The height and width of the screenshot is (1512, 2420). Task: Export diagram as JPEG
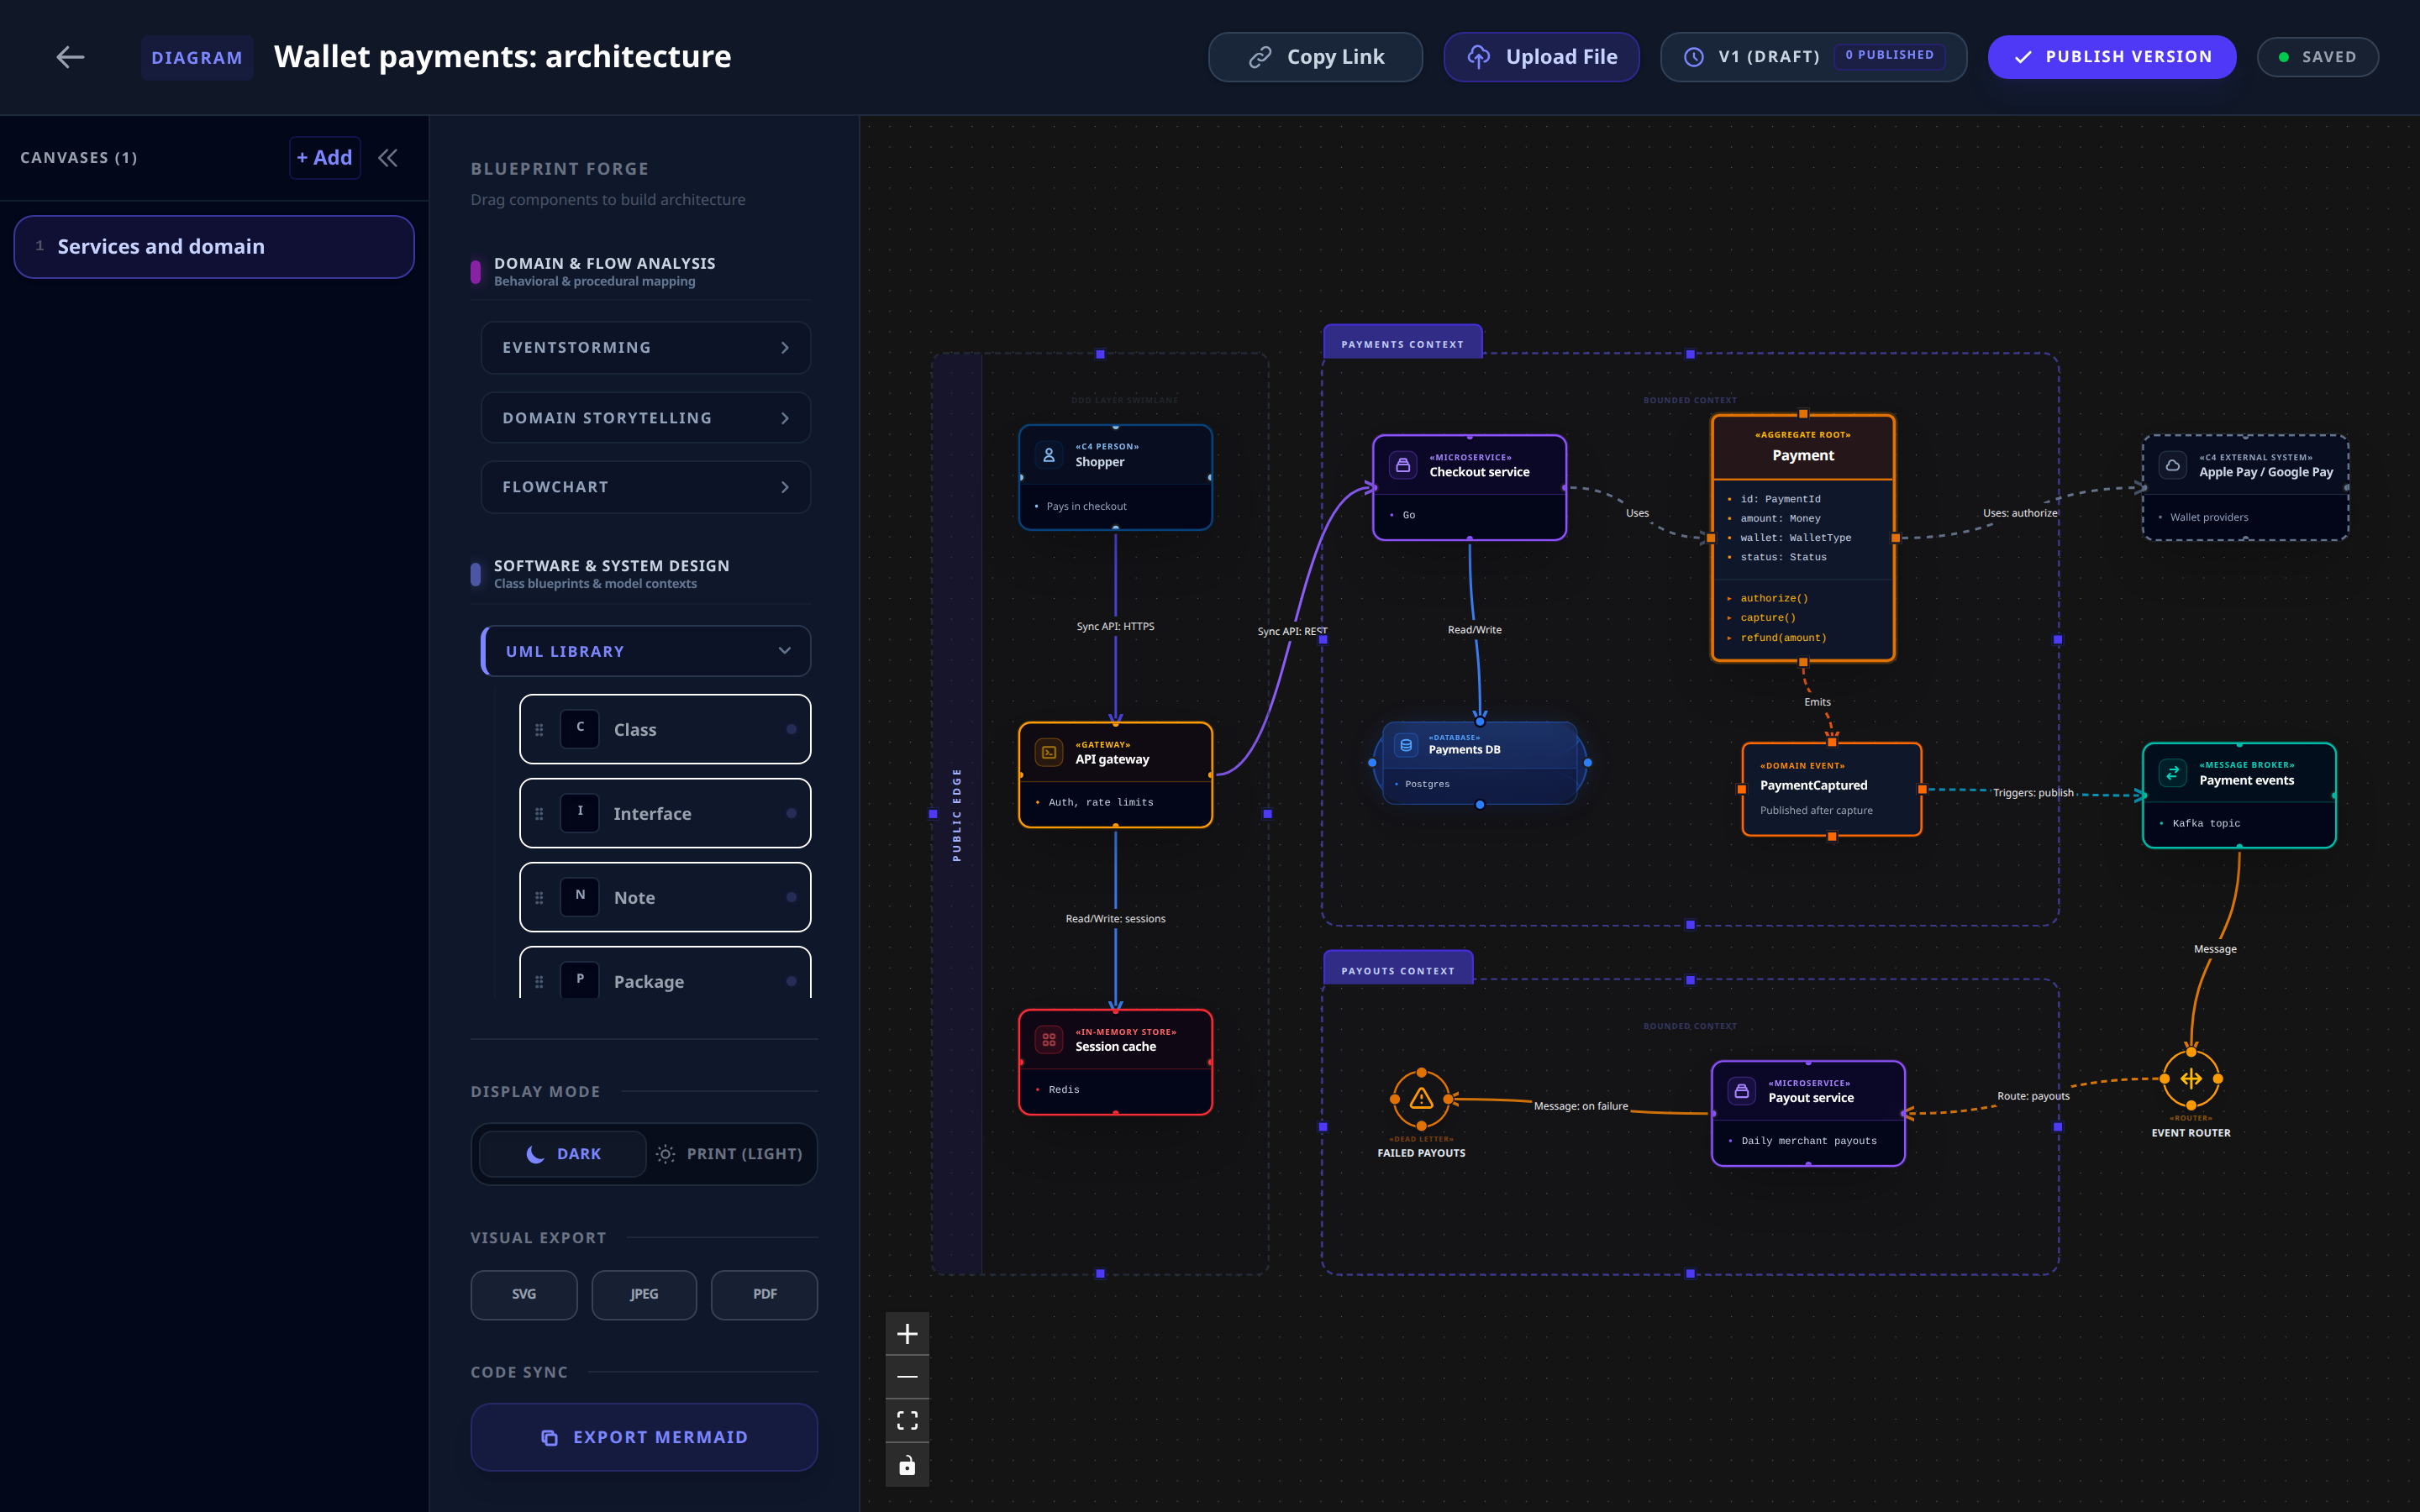click(644, 1294)
